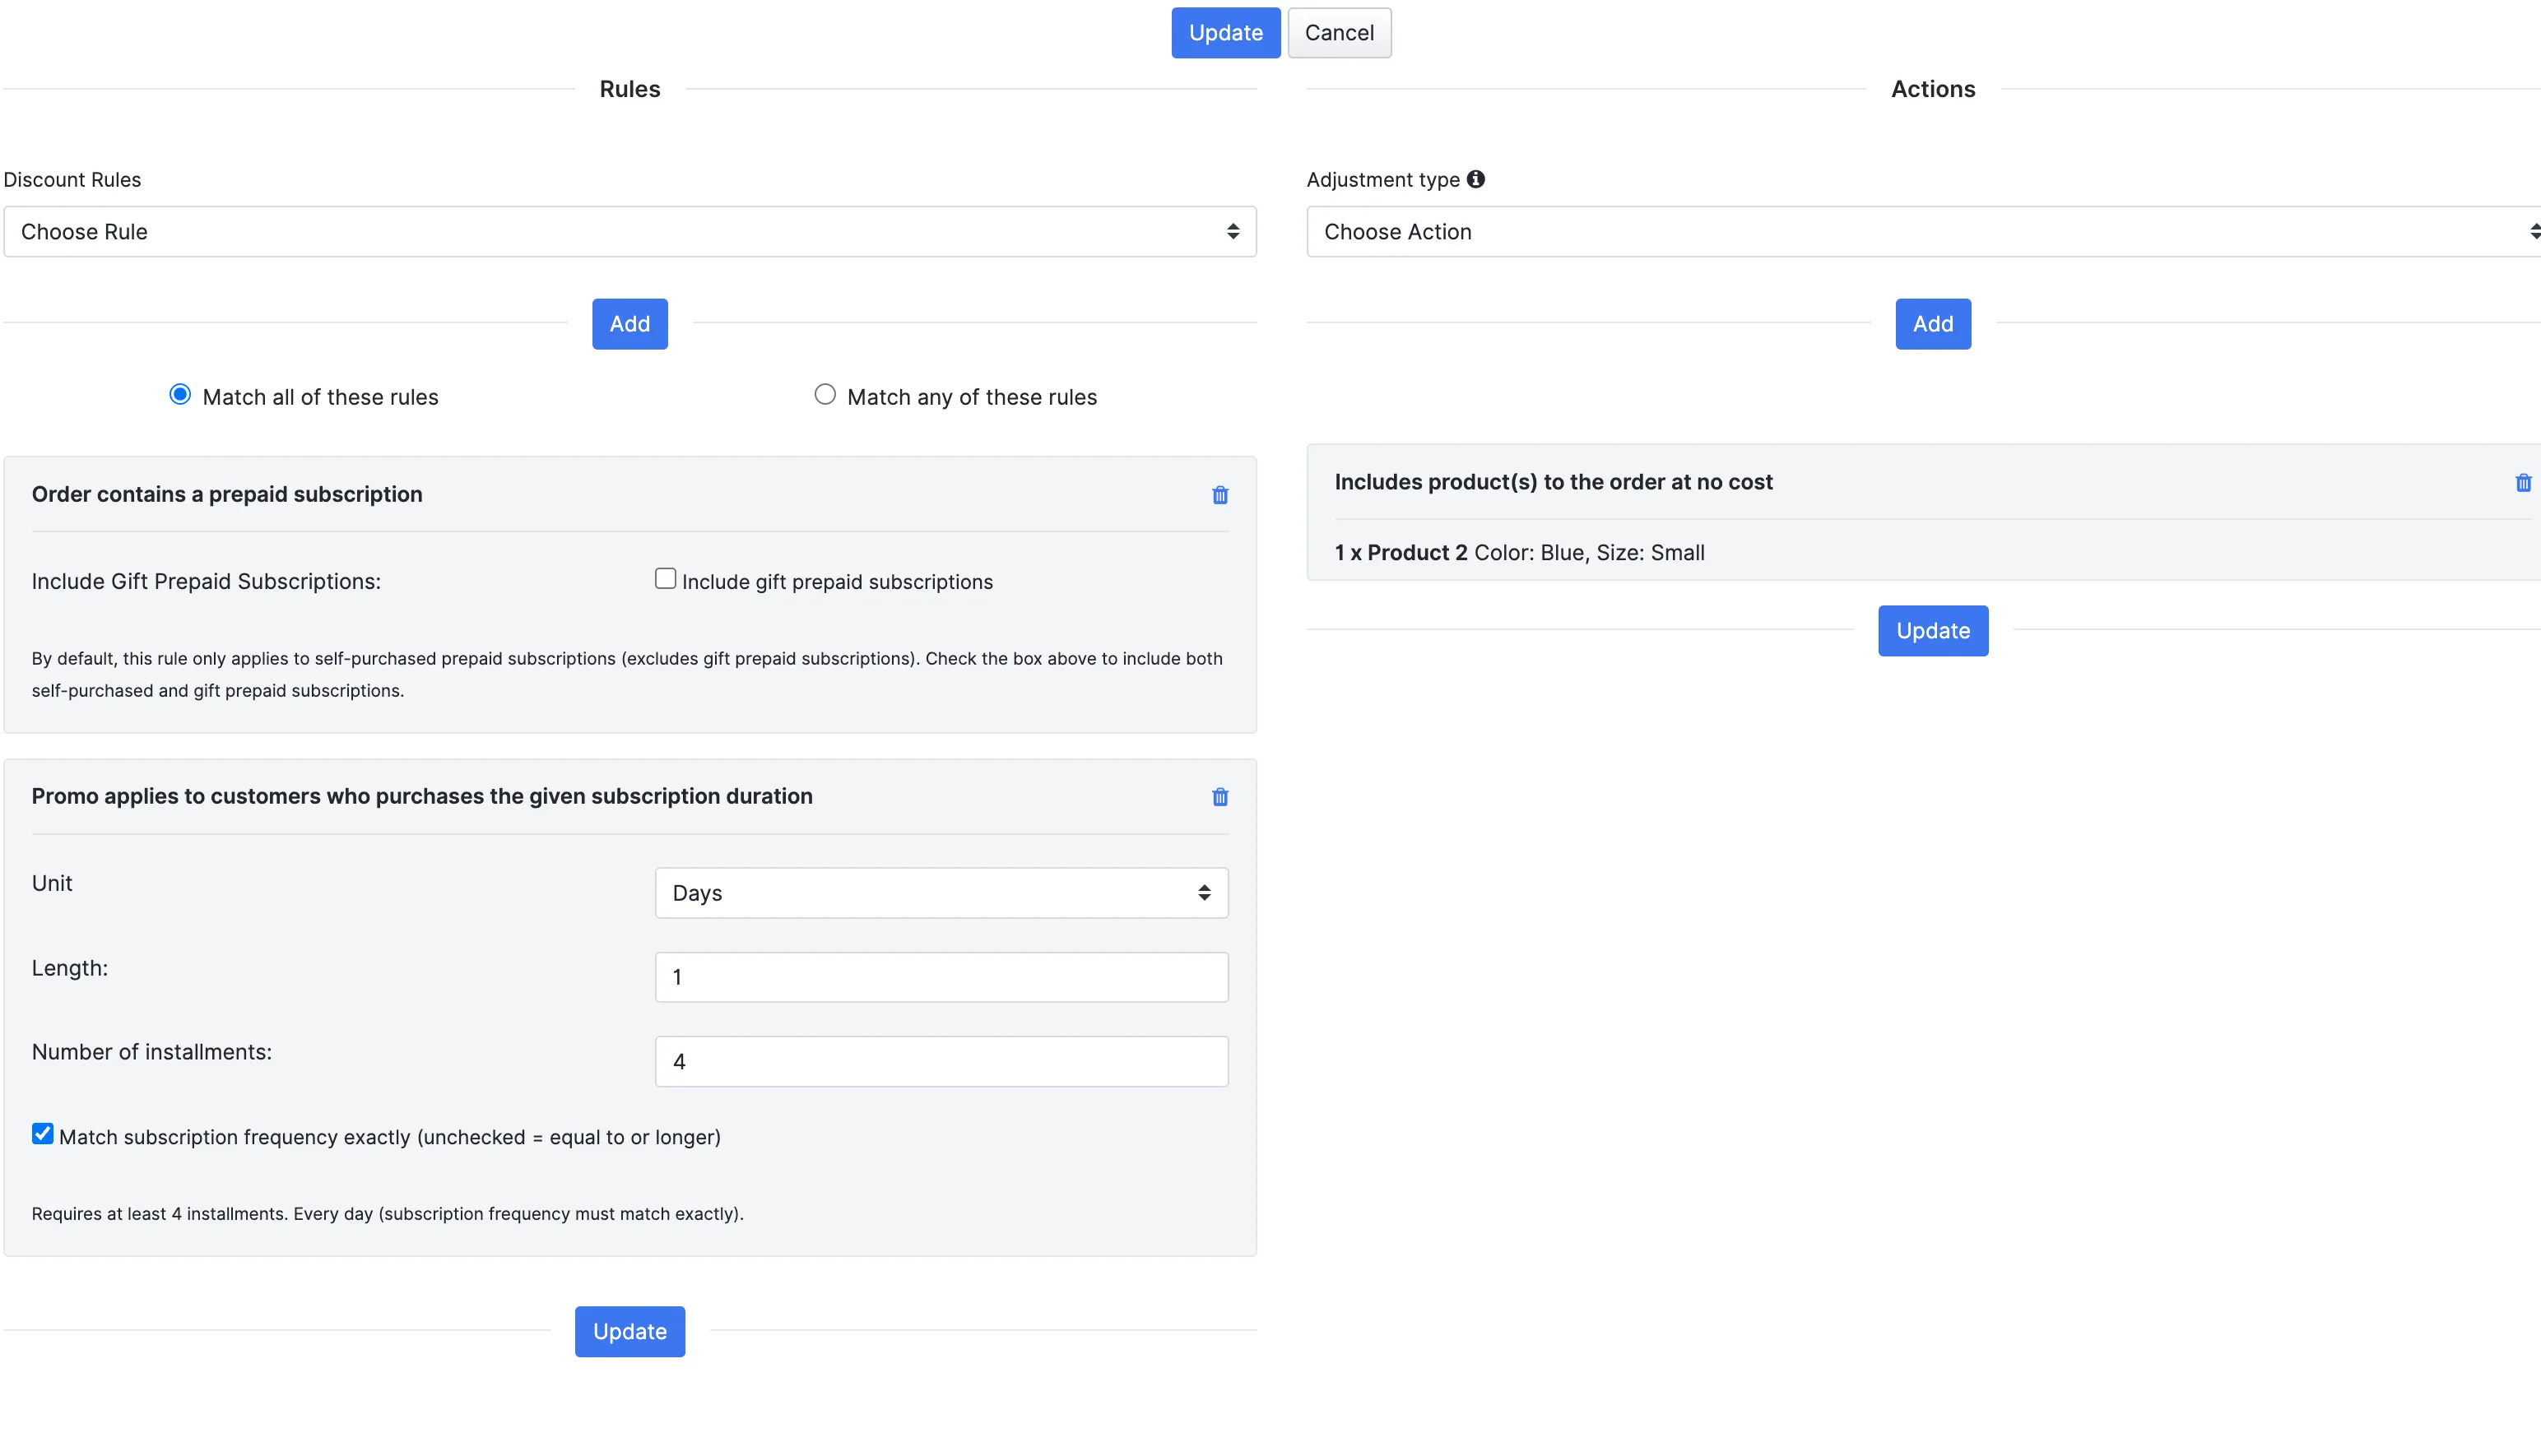Select Match all of these rules

coord(180,395)
